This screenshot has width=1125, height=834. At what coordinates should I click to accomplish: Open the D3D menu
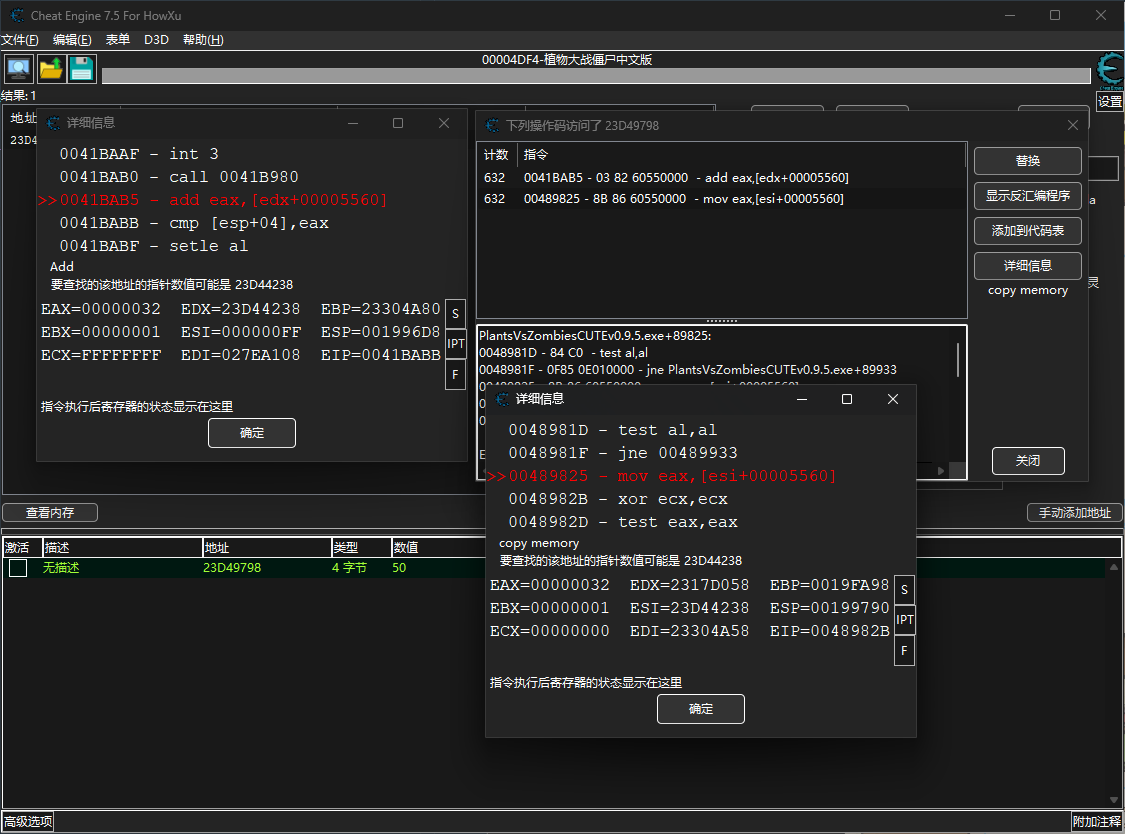(156, 40)
